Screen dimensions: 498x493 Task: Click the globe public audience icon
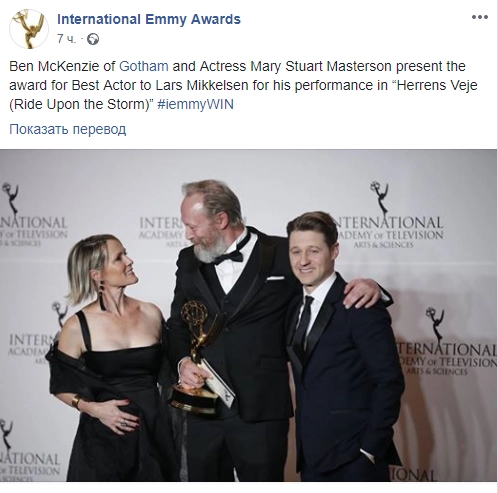[93, 40]
